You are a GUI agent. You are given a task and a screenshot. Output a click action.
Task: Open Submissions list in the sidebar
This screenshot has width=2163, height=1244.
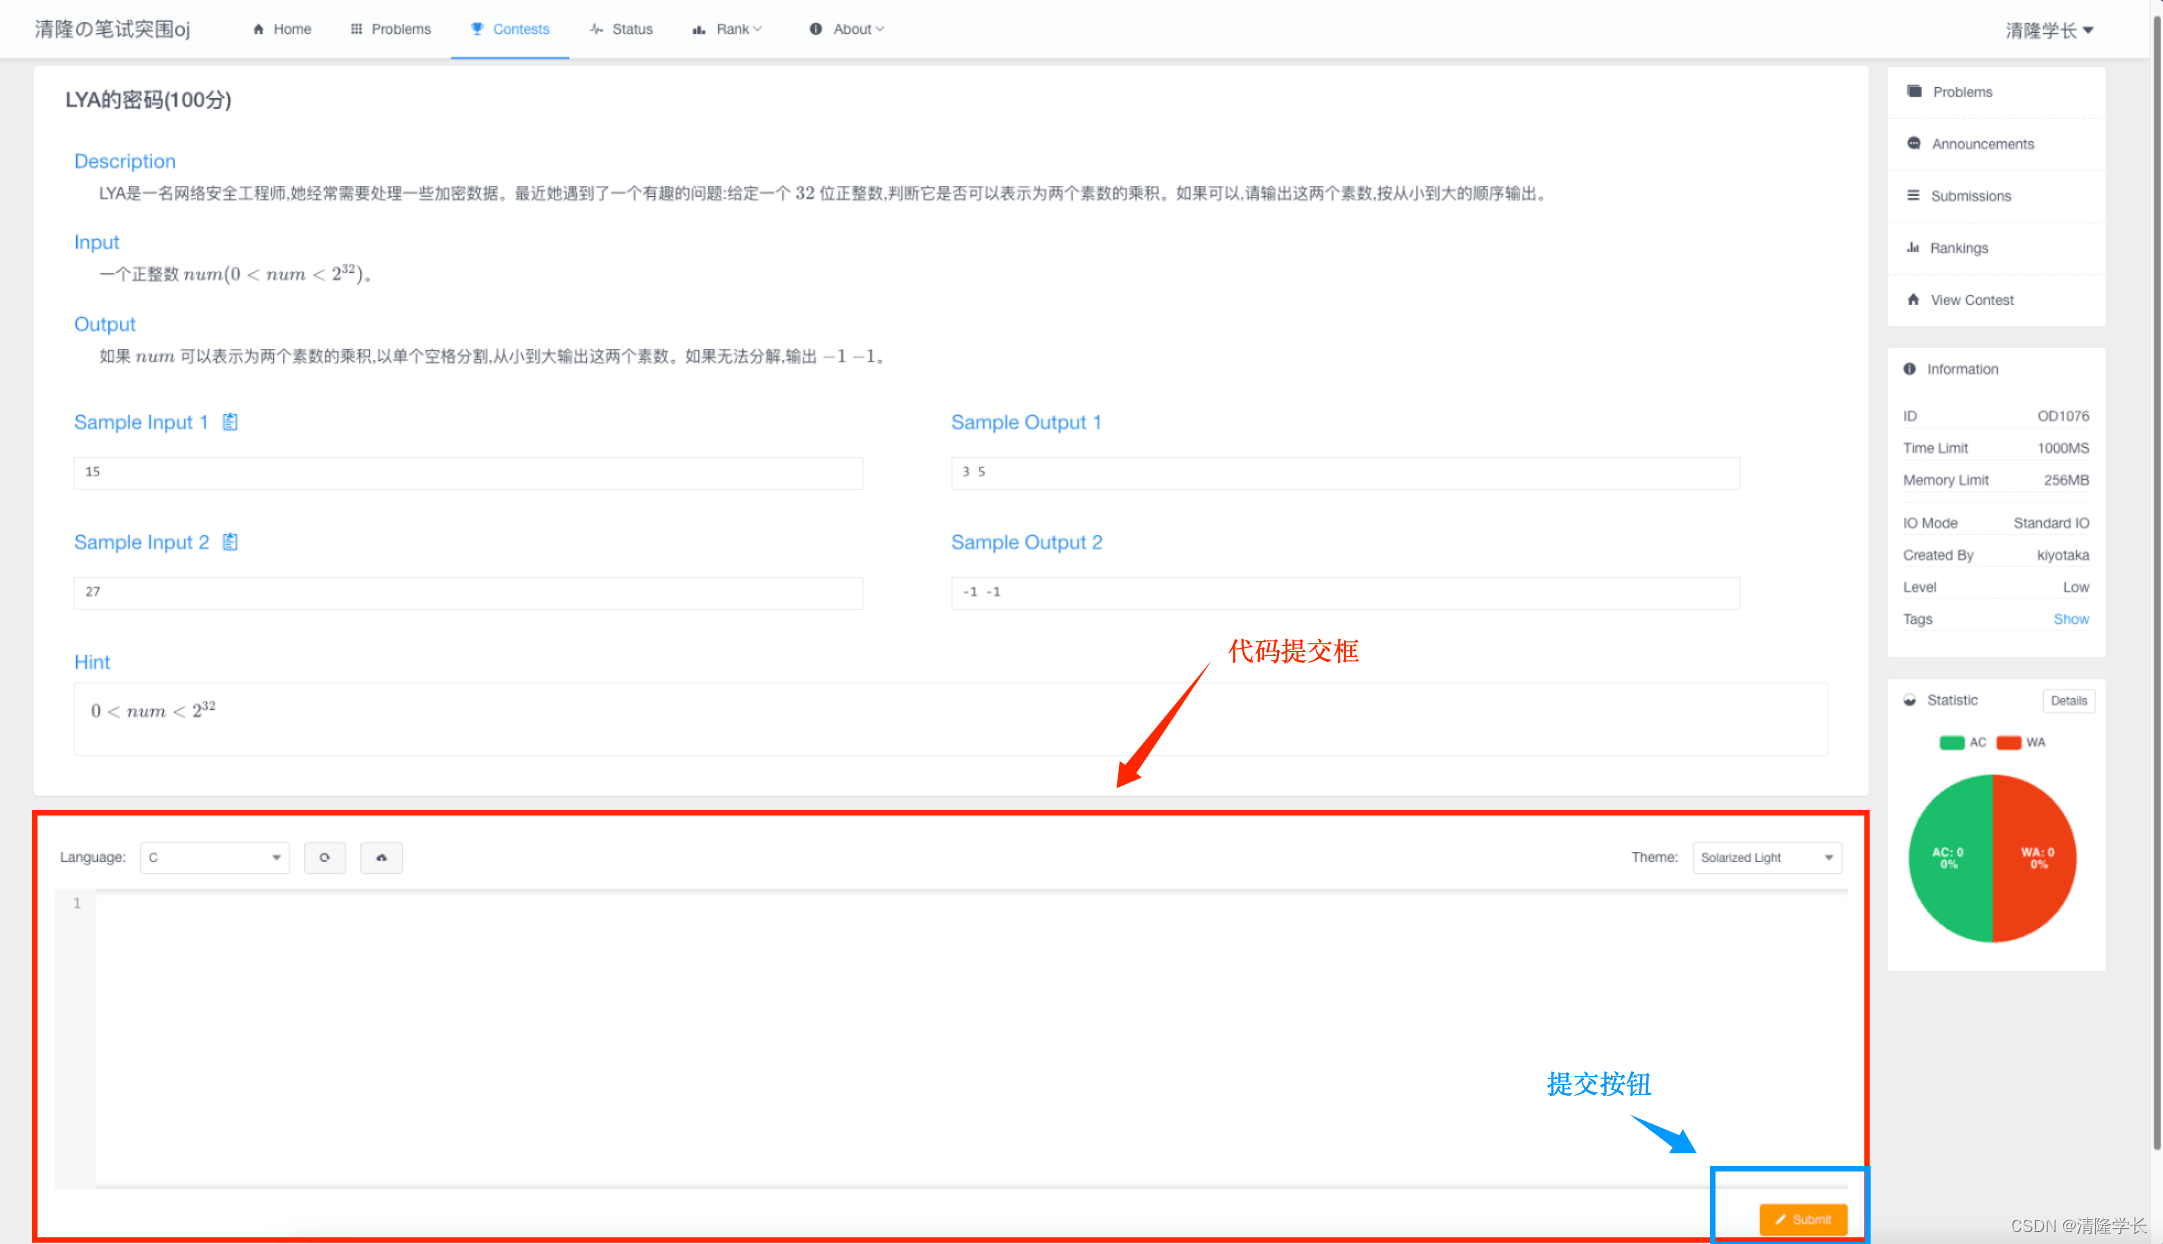tap(1970, 196)
